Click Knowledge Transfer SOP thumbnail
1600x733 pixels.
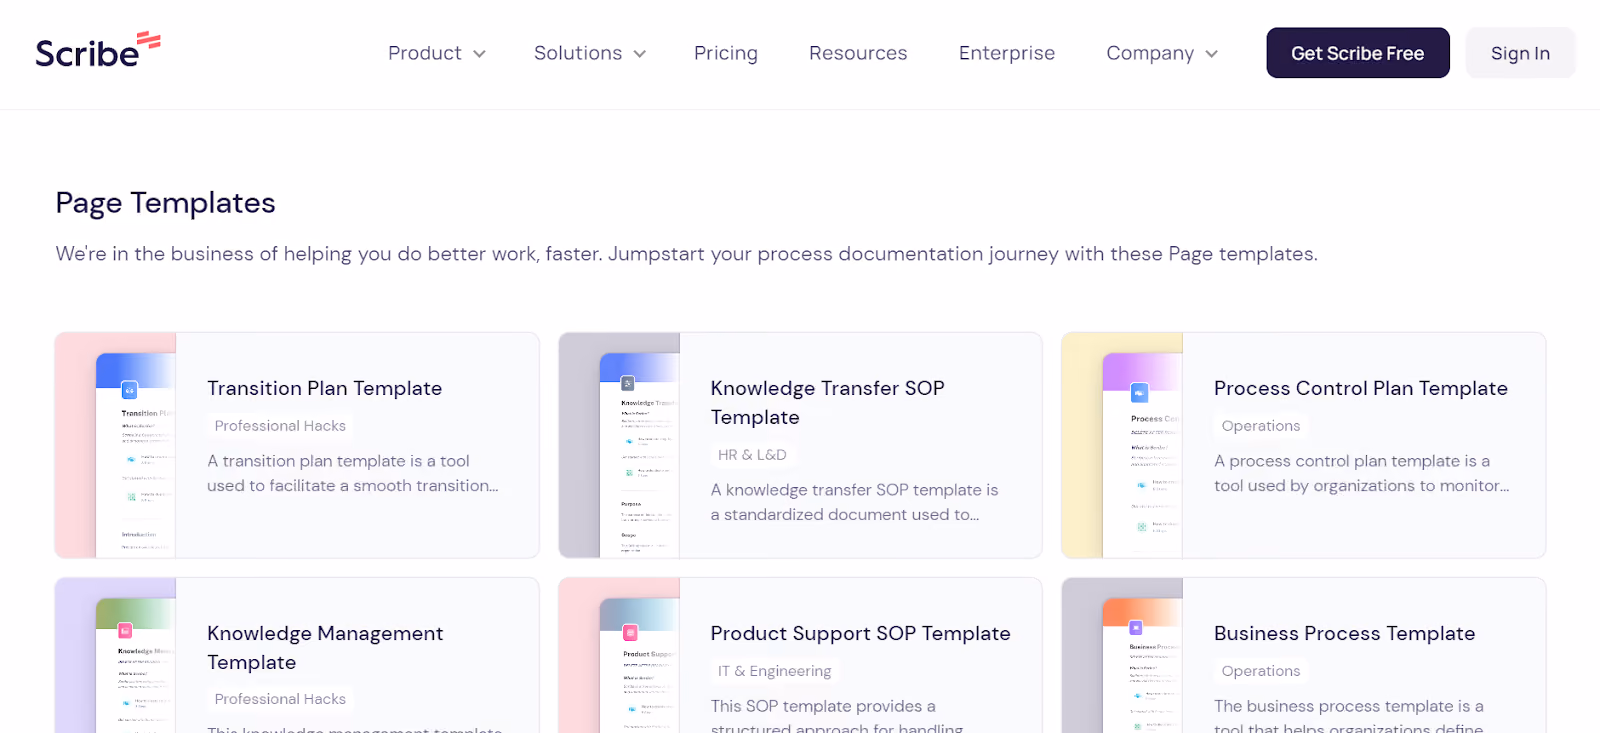pyautogui.click(x=620, y=445)
